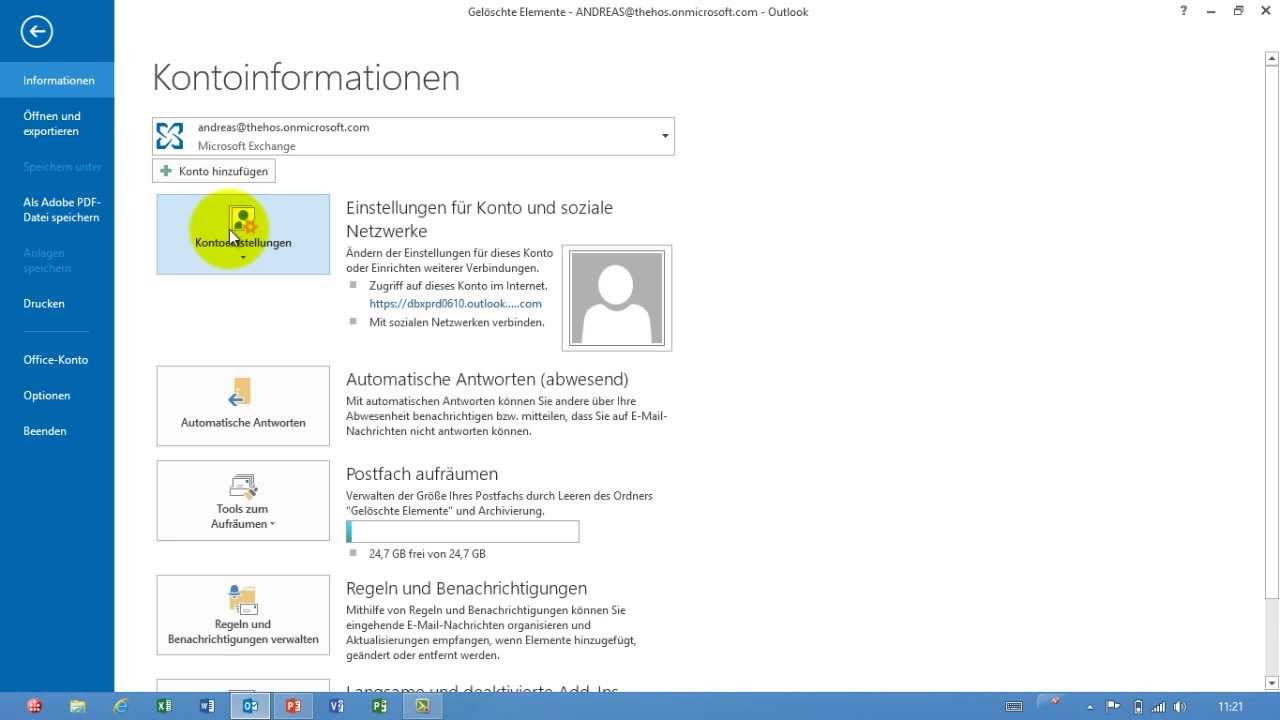Viewport: 1280px width, 720px height.
Task: Click the Action Center flag icon
Action: (1113, 707)
